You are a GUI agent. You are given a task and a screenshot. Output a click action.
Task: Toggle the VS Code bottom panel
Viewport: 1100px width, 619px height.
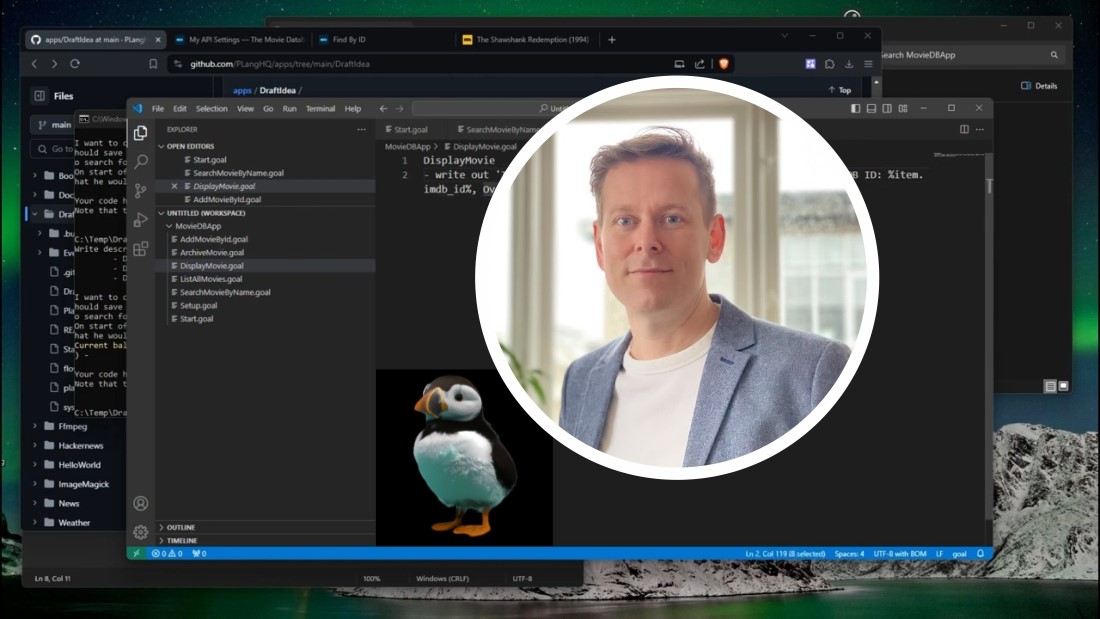pyautogui.click(x=871, y=108)
